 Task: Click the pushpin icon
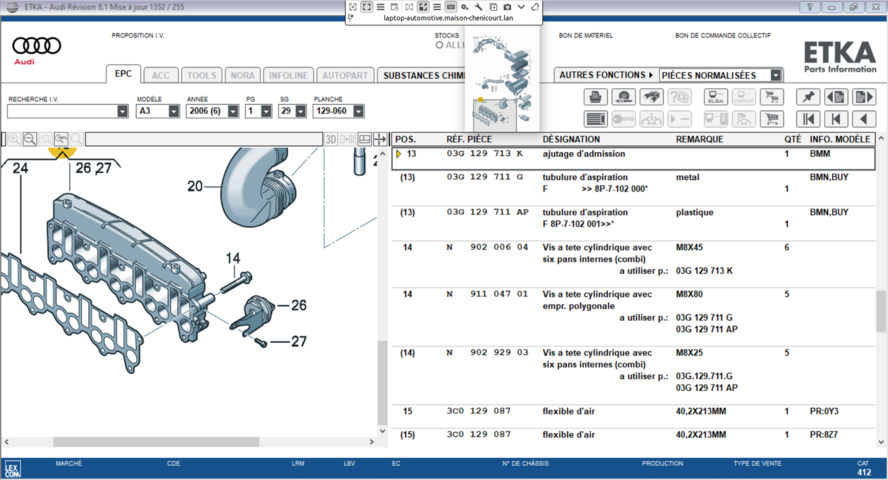pos(808,97)
